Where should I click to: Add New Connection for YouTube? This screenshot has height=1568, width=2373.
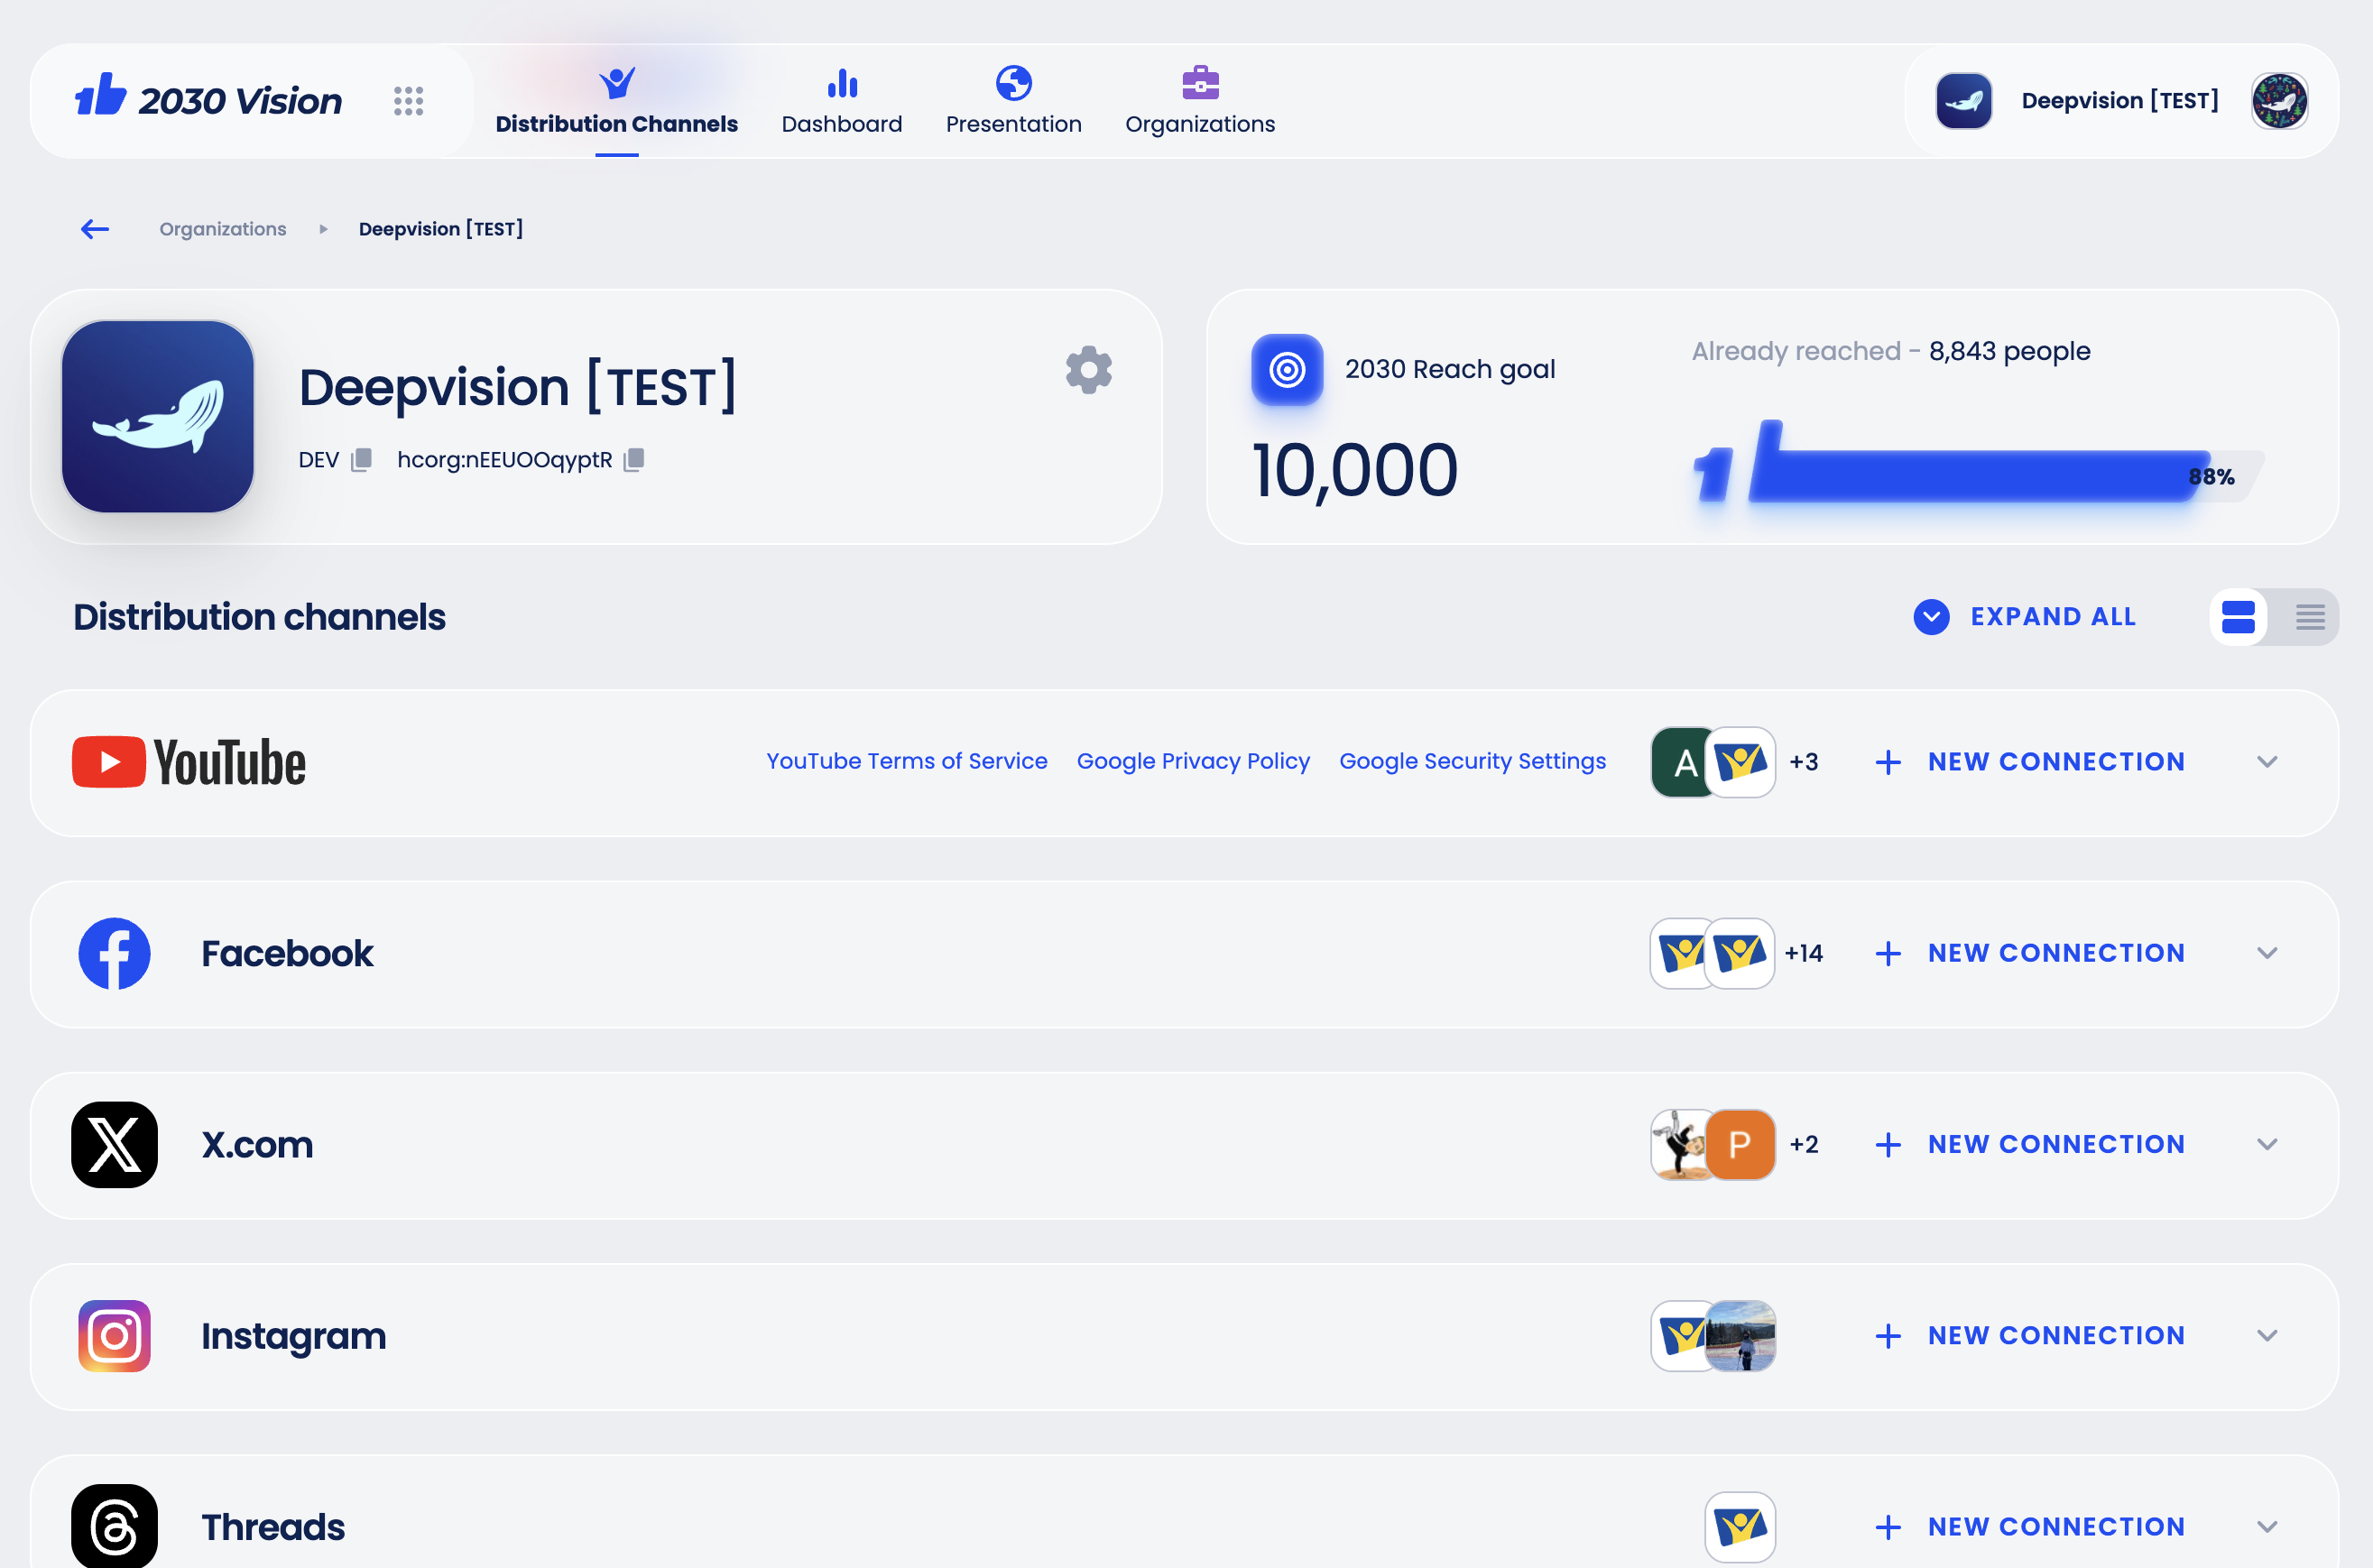pos(2030,762)
